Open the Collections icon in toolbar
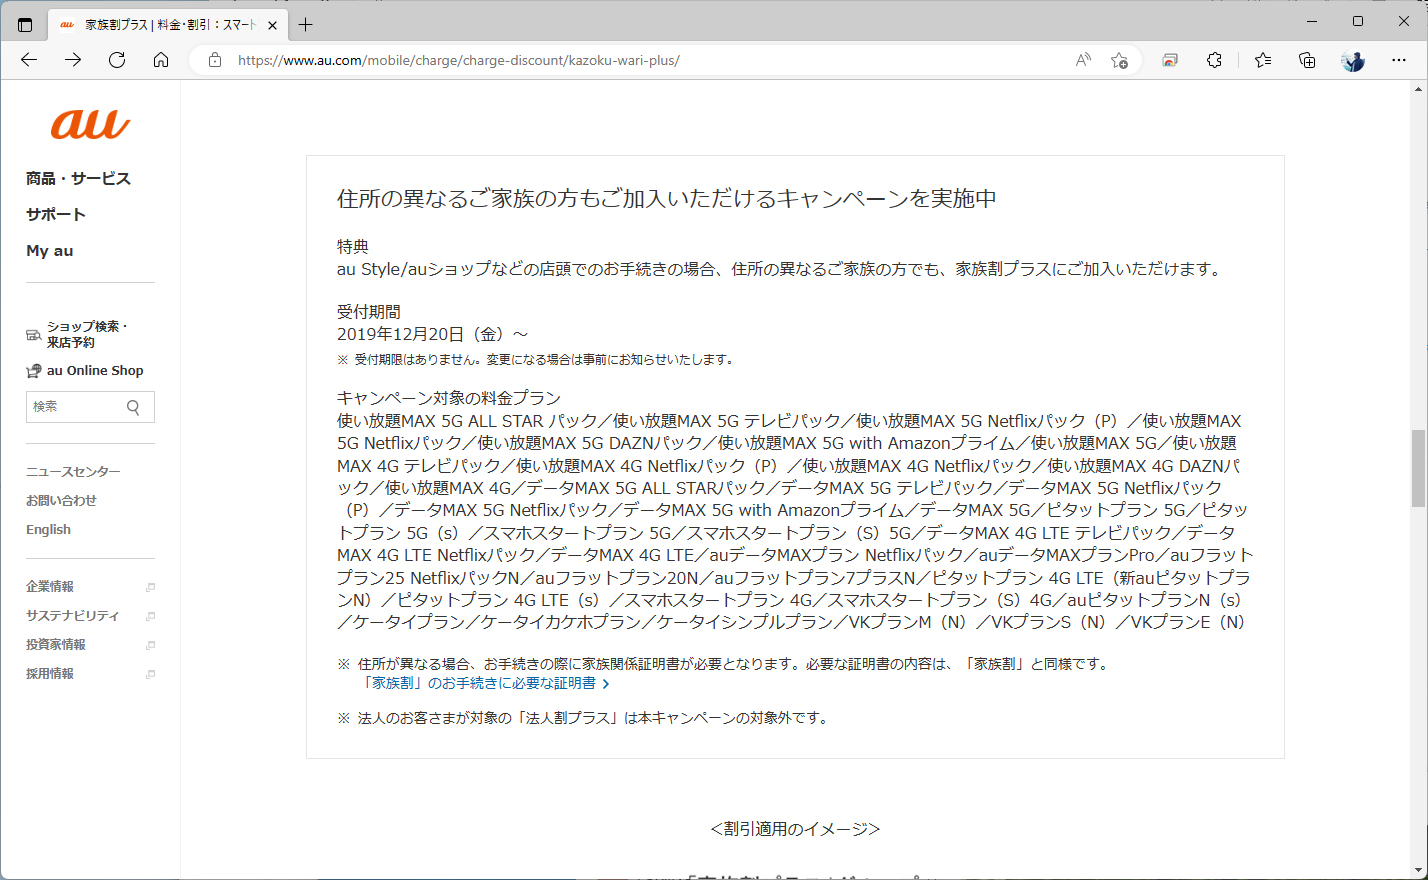Image resolution: width=1428 pixels, height=880 pixels. [1306, 60]
